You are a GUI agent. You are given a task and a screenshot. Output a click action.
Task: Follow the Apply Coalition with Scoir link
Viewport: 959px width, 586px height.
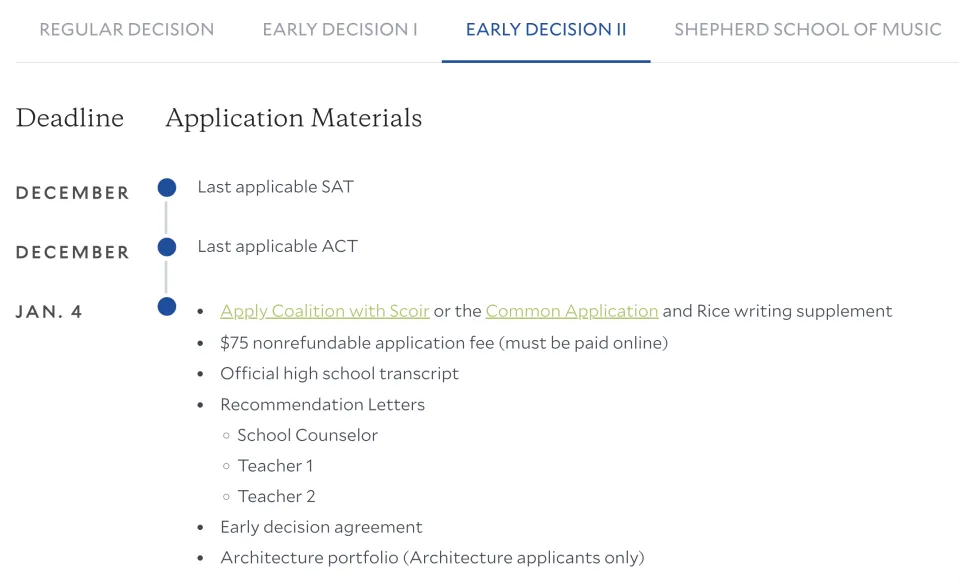point(325,311)
